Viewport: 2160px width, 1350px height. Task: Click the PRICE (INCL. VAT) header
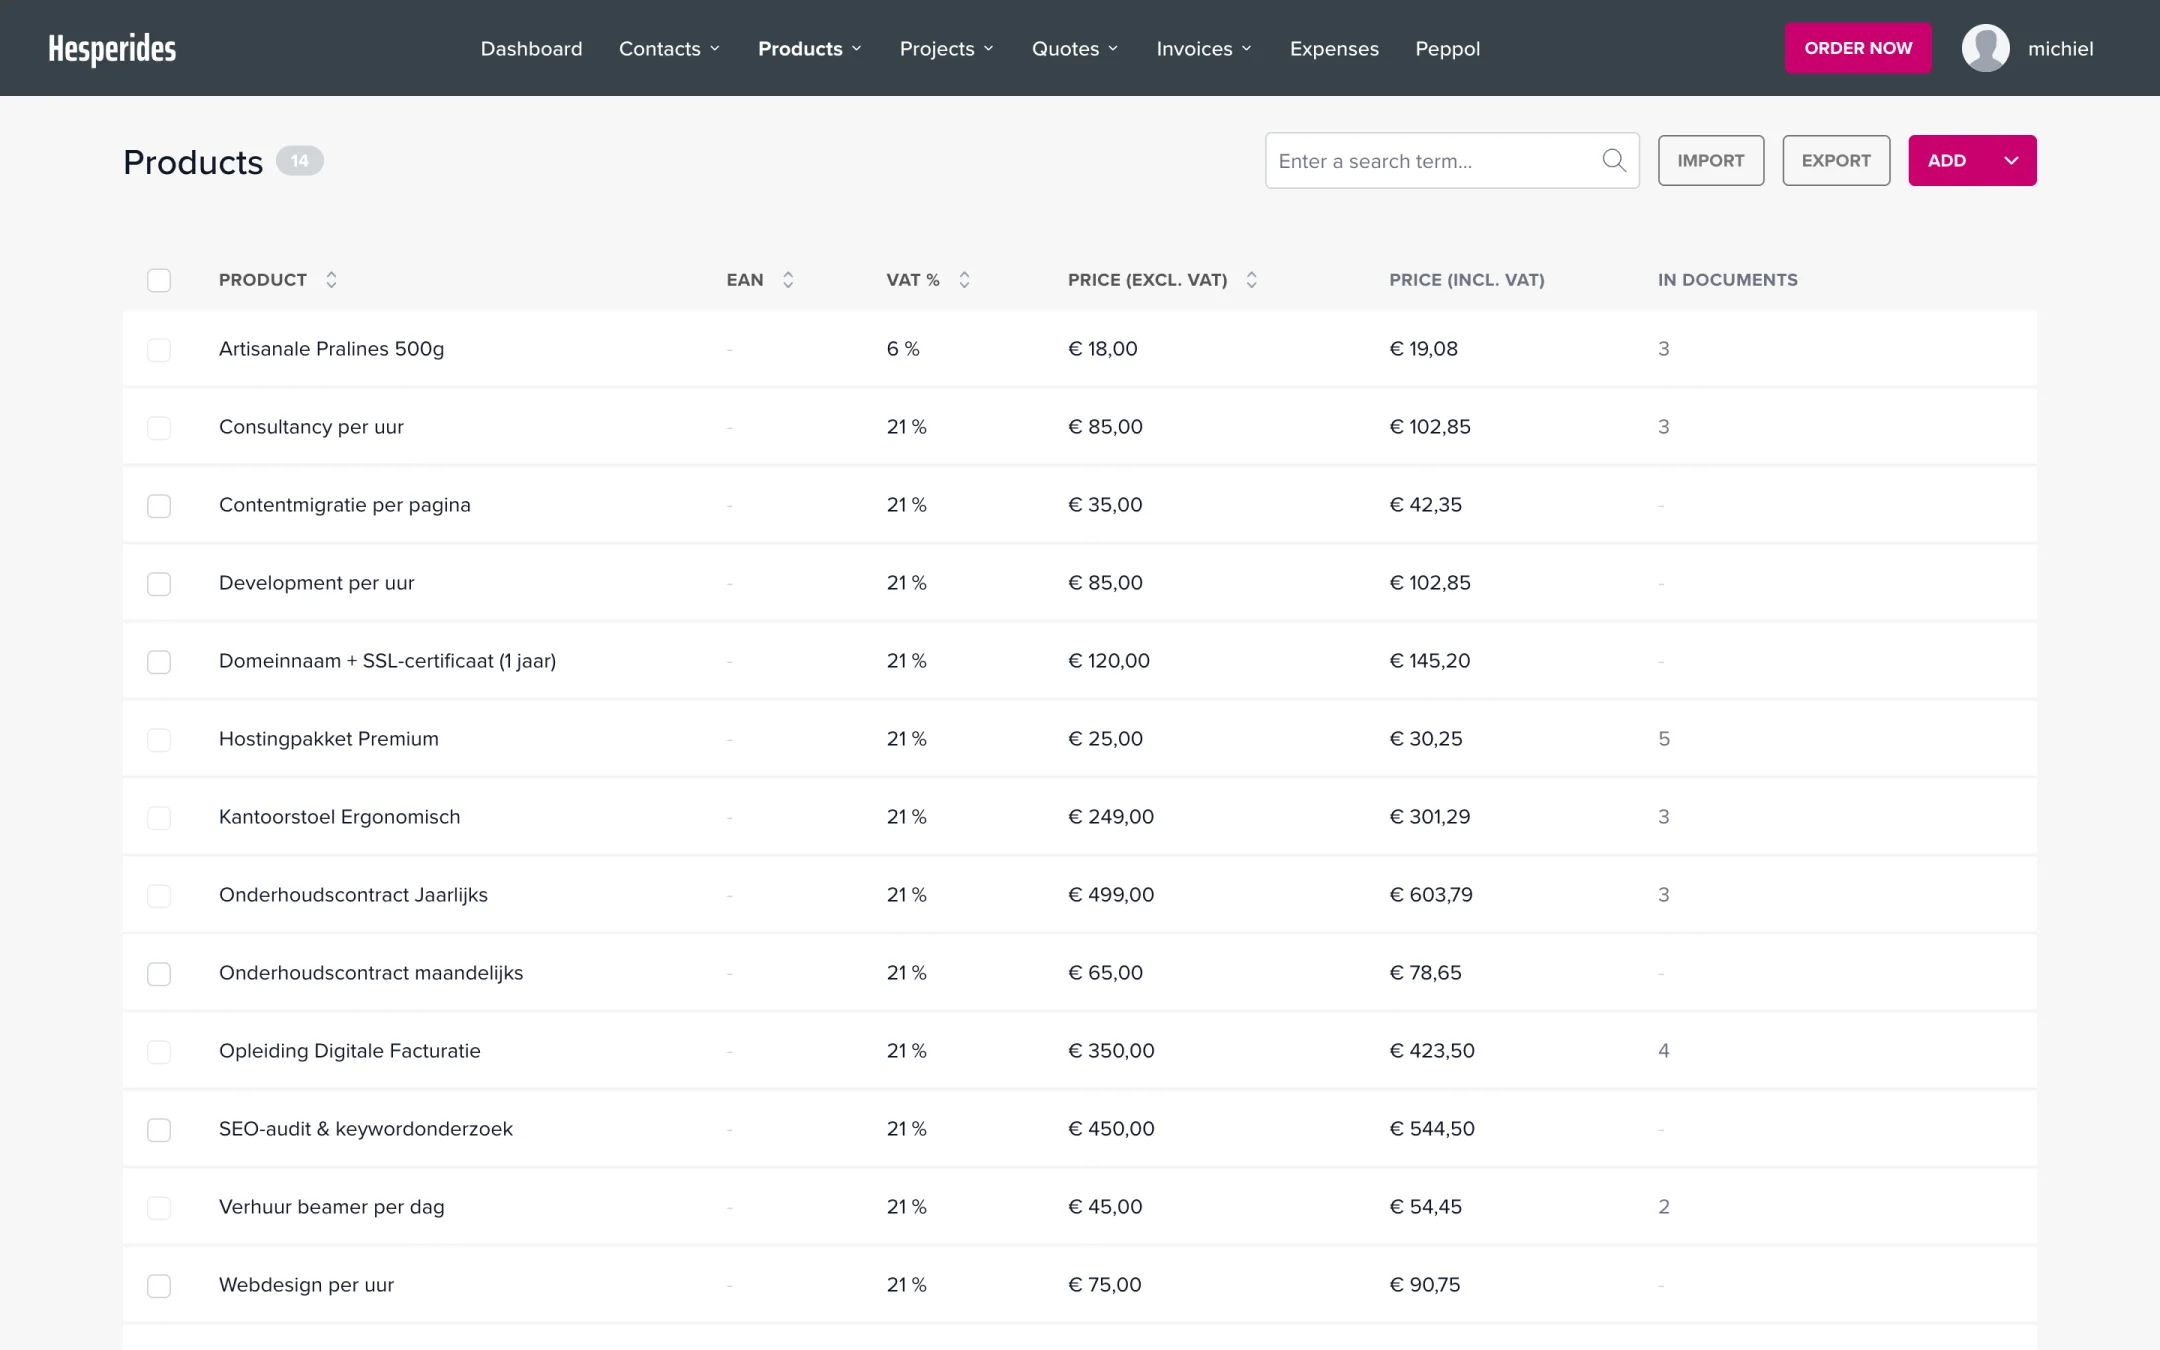coord(1466,280)
